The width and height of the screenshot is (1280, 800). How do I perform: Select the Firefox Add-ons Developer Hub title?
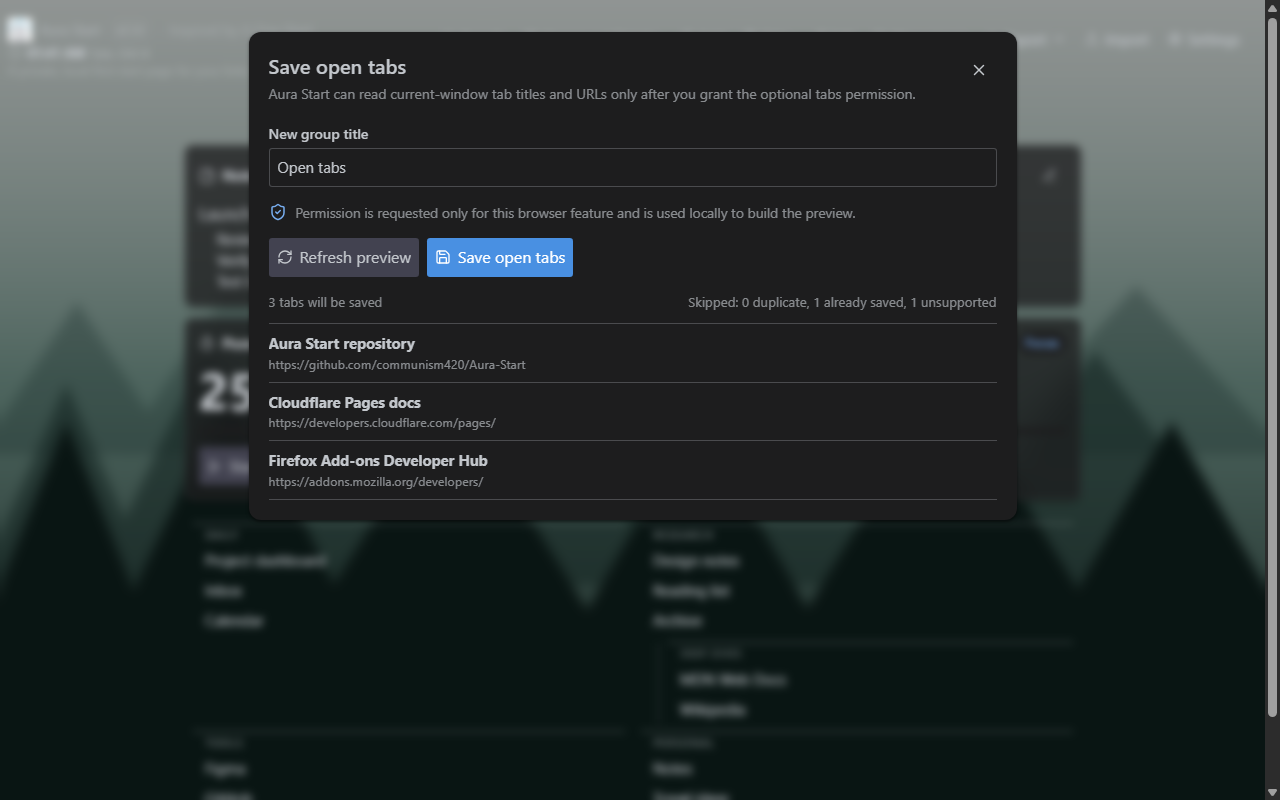[x=378, y=461]
